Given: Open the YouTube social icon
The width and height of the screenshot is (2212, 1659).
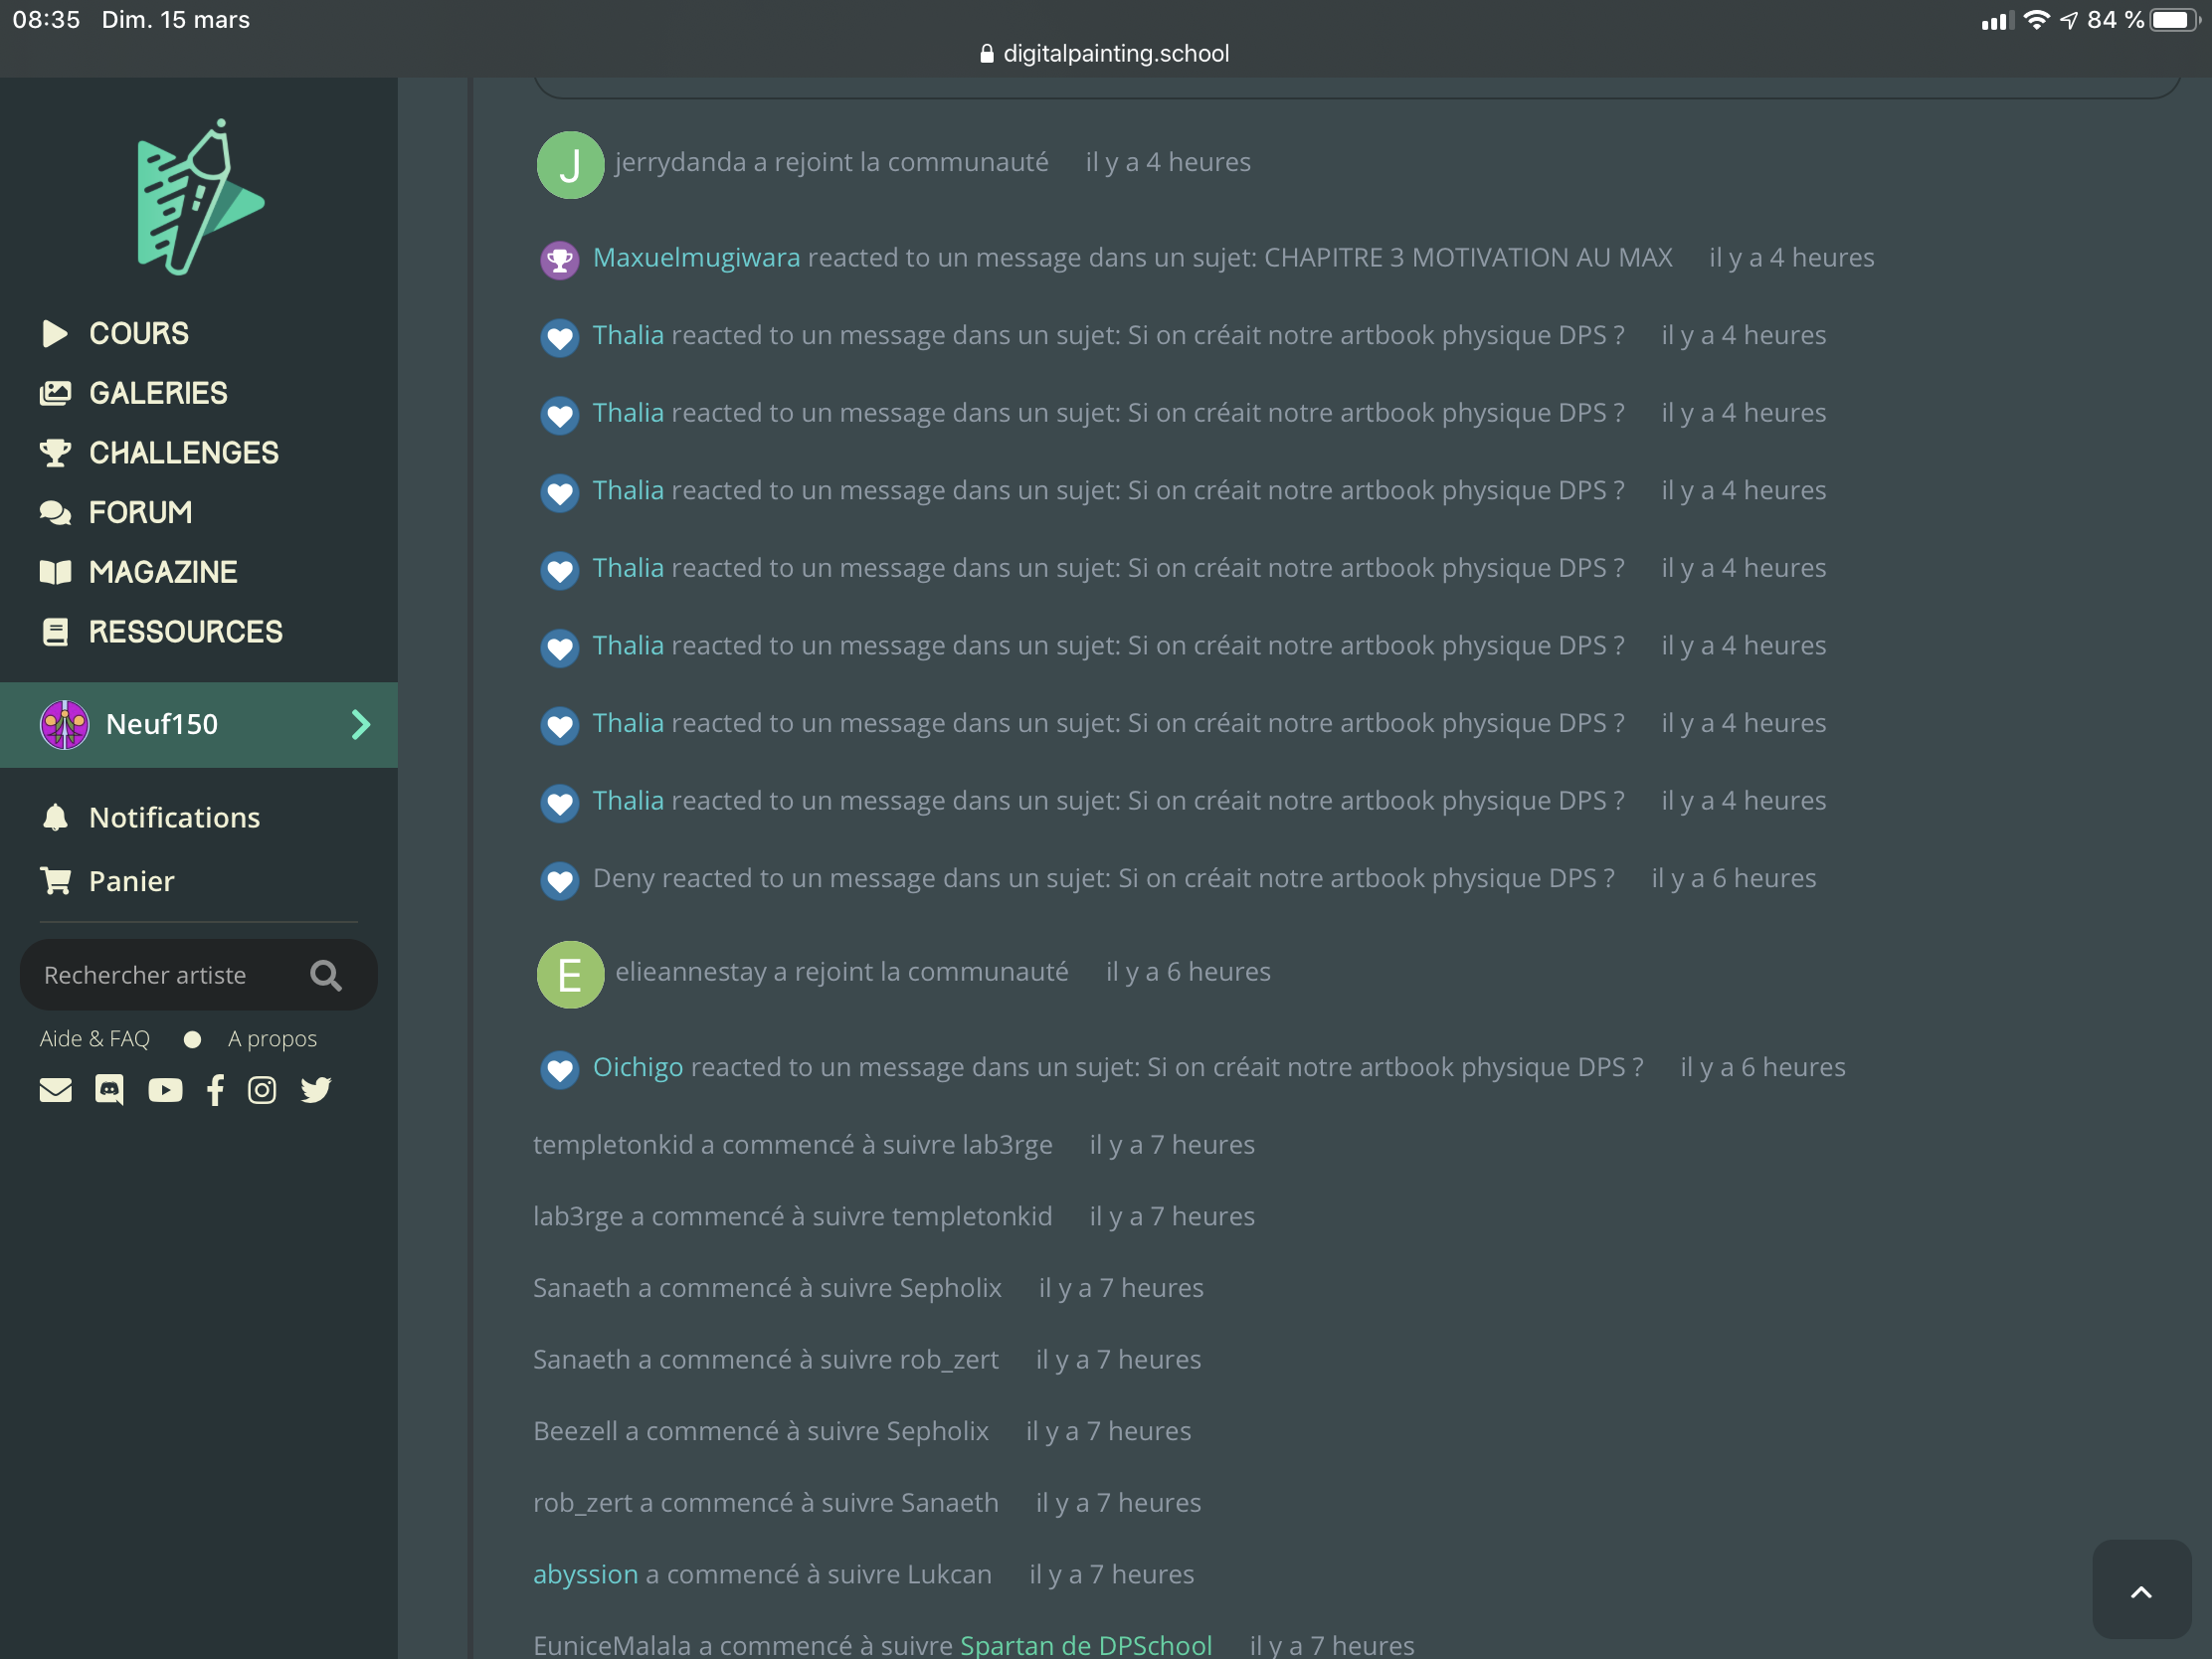Looking at the screenshot, I should click(x=165, y=1089).
